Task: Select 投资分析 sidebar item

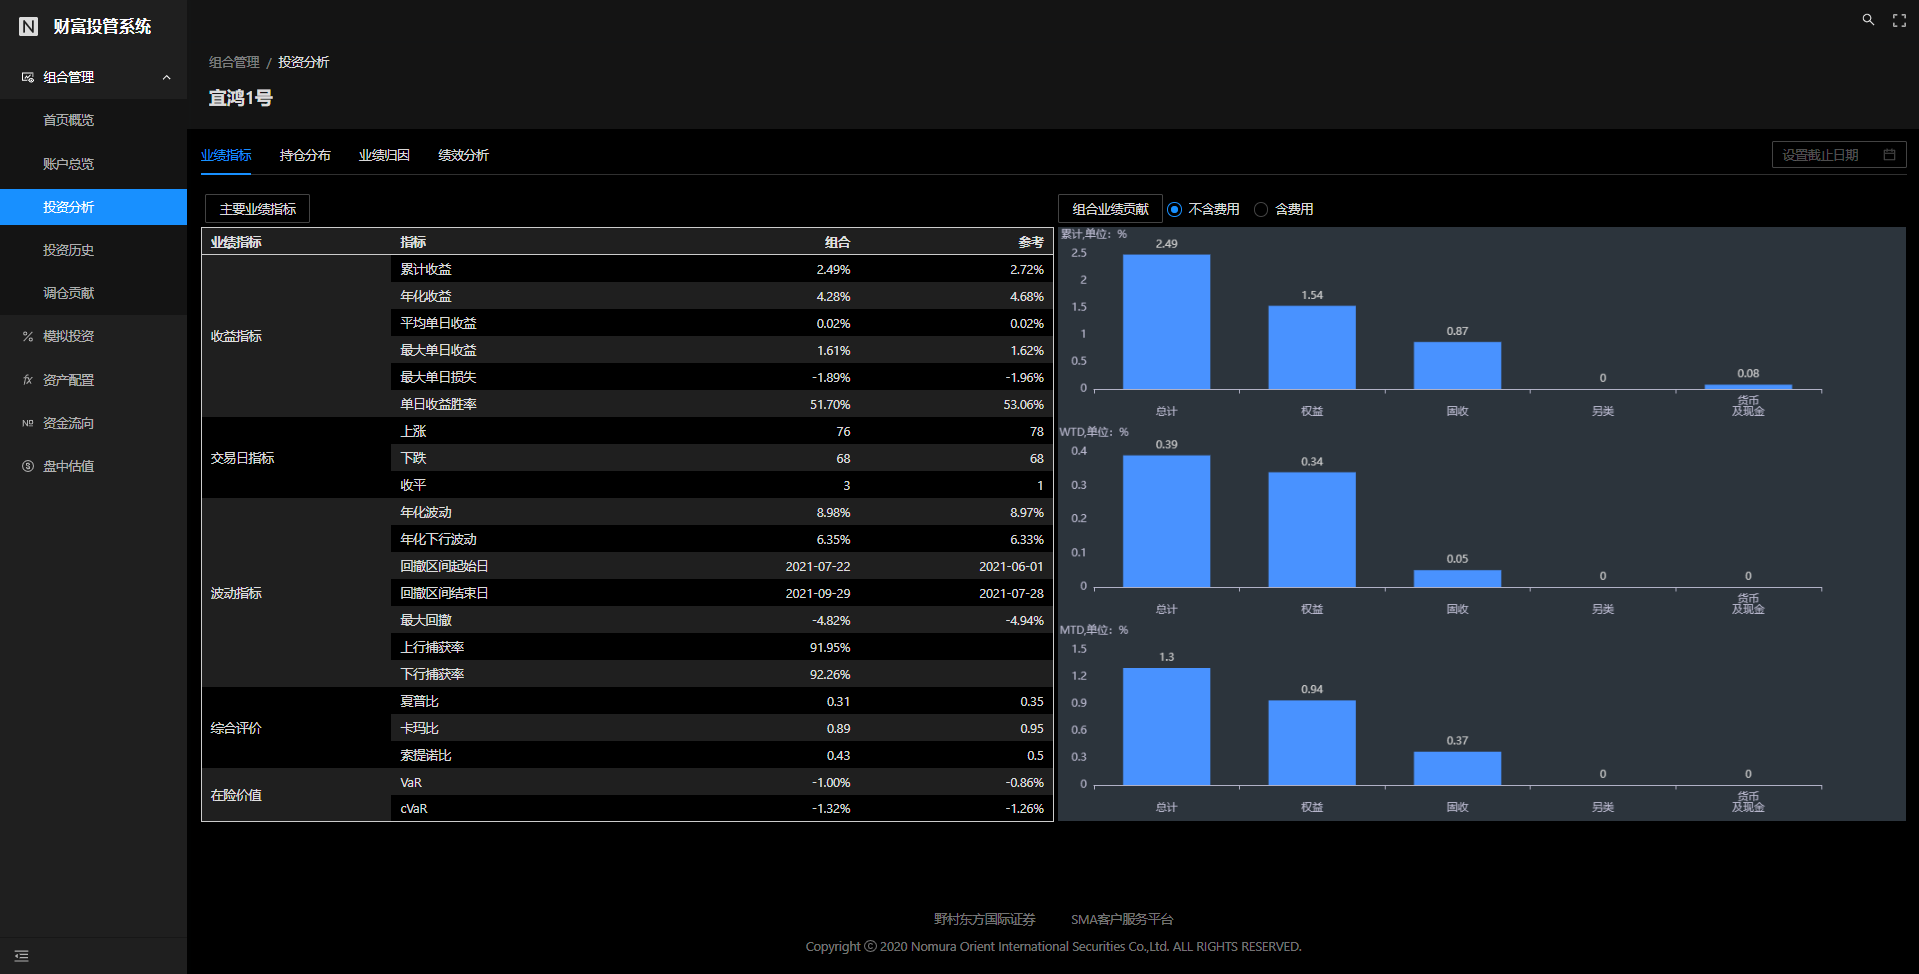Action: coord(93,207)
